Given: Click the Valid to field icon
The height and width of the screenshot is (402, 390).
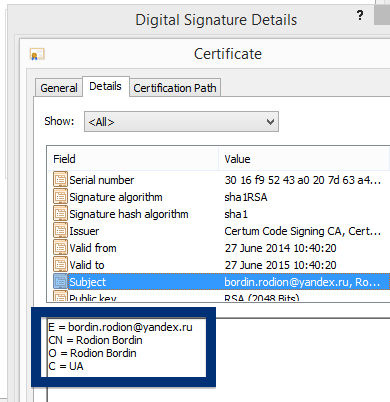Looking at the screenshot, I should pos(60,265).
